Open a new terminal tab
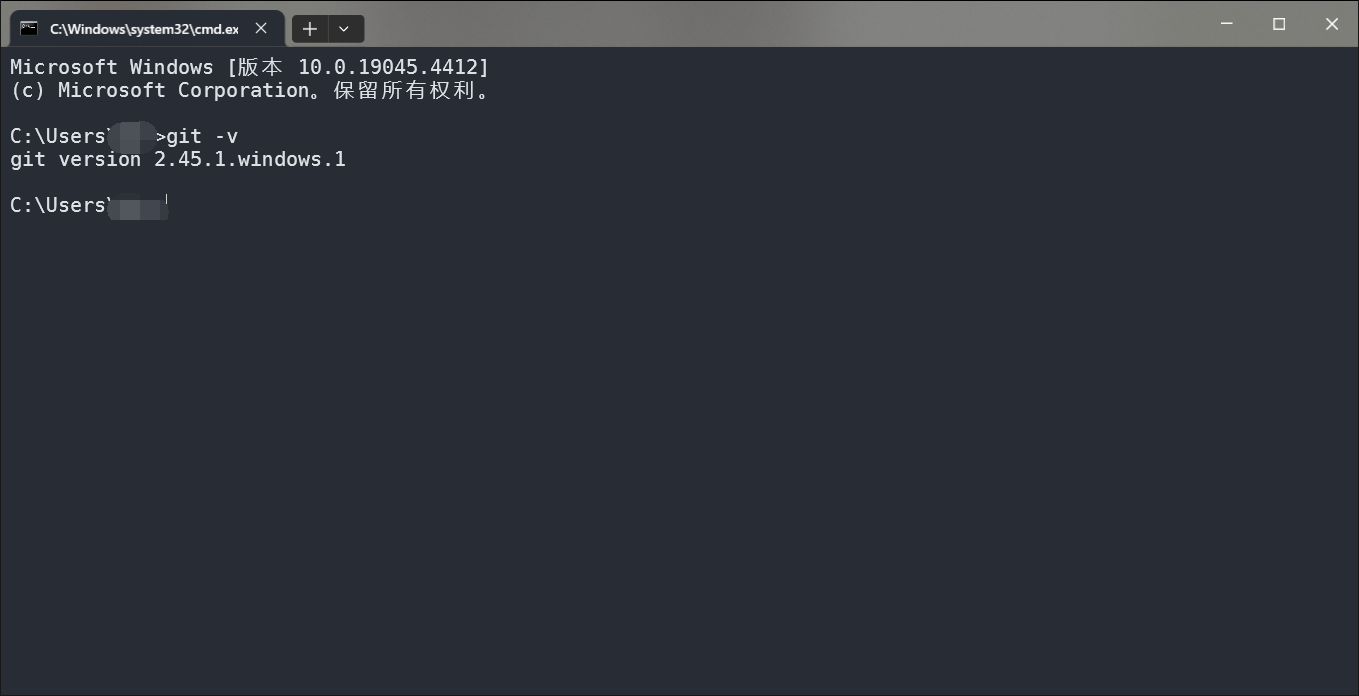 (309, 29)
